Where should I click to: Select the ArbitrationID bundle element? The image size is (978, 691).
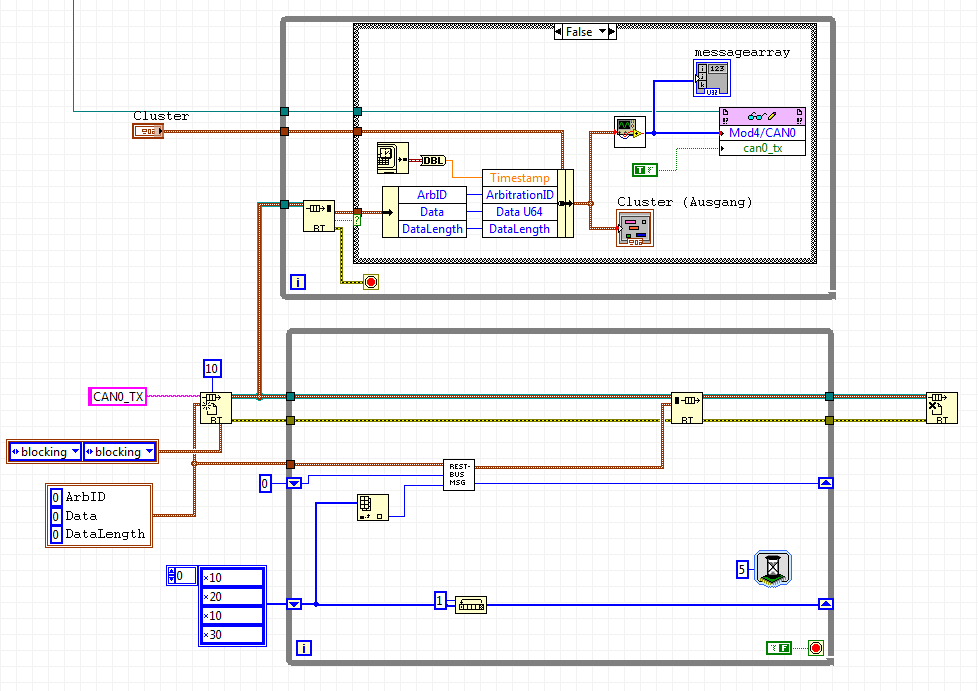(520, 195)
